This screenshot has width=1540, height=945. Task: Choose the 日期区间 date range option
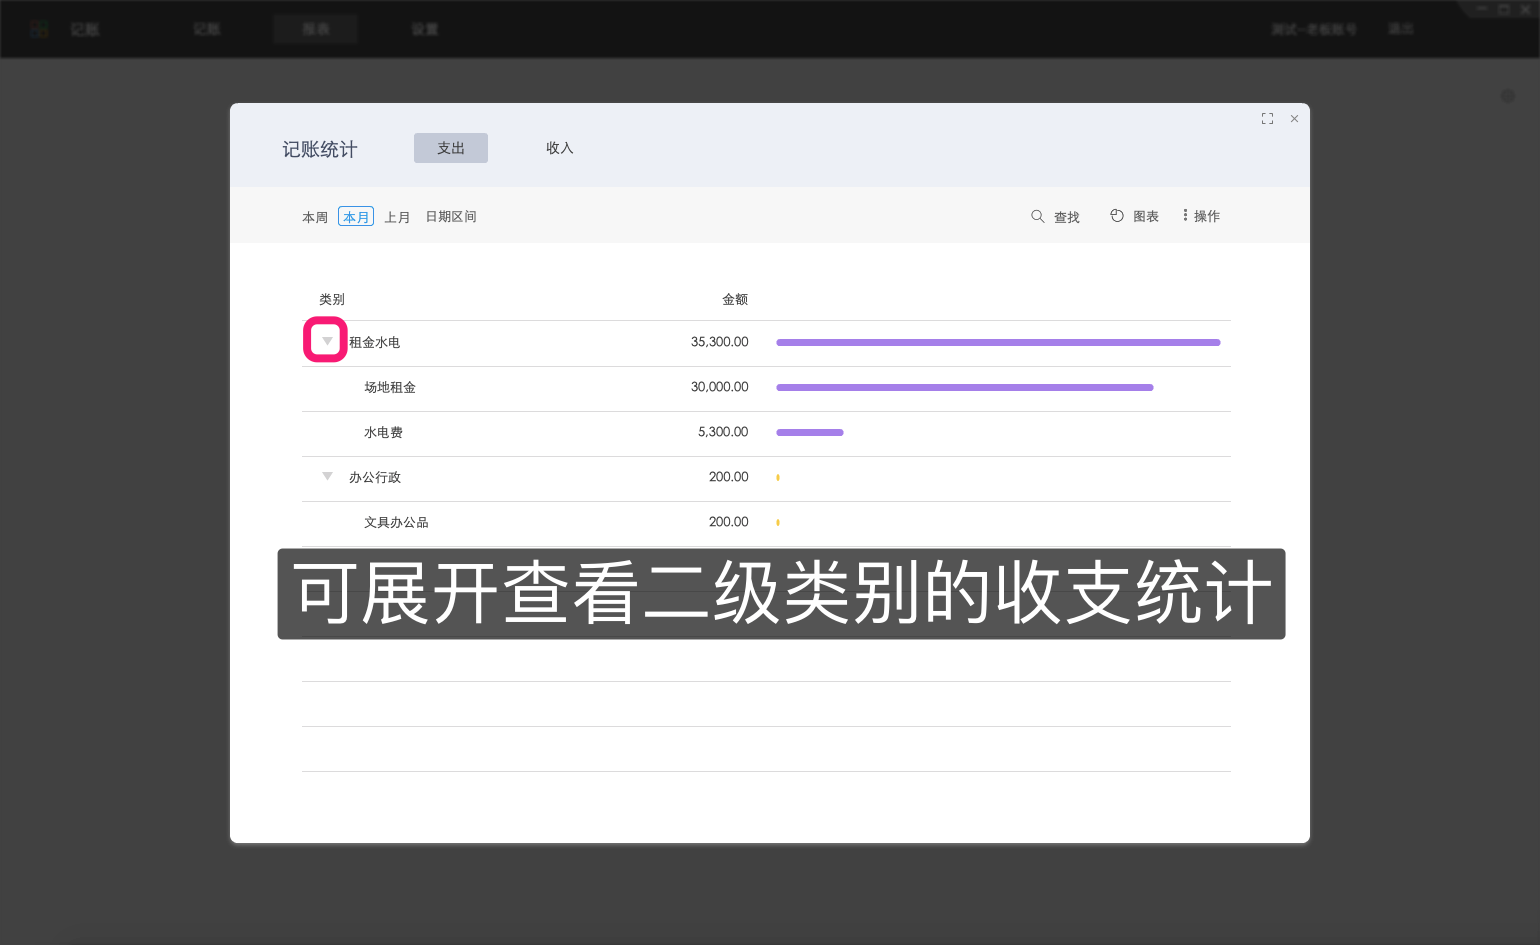pos(451,217)
